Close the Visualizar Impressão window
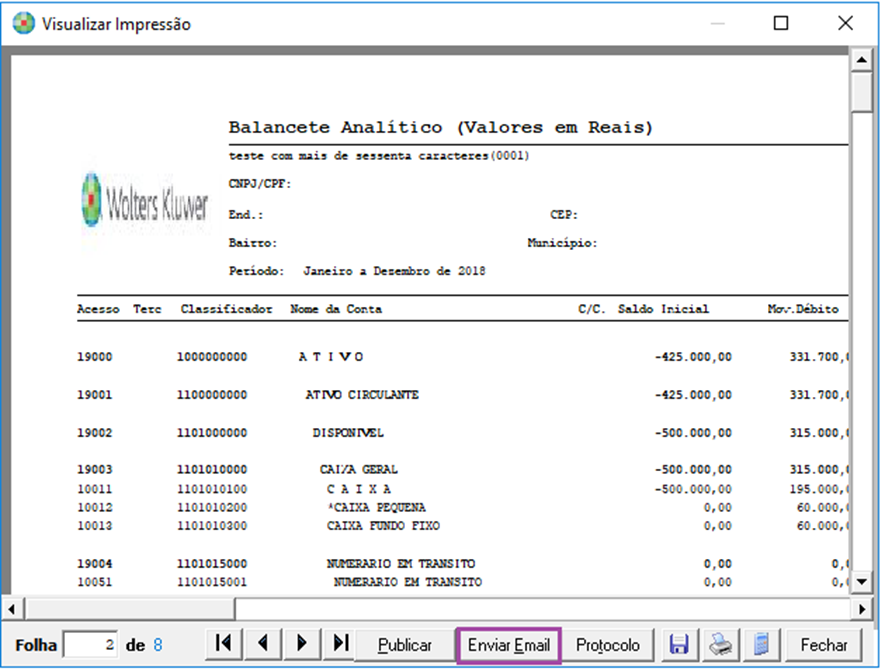 pyautogui.click(x=845, y=23)
